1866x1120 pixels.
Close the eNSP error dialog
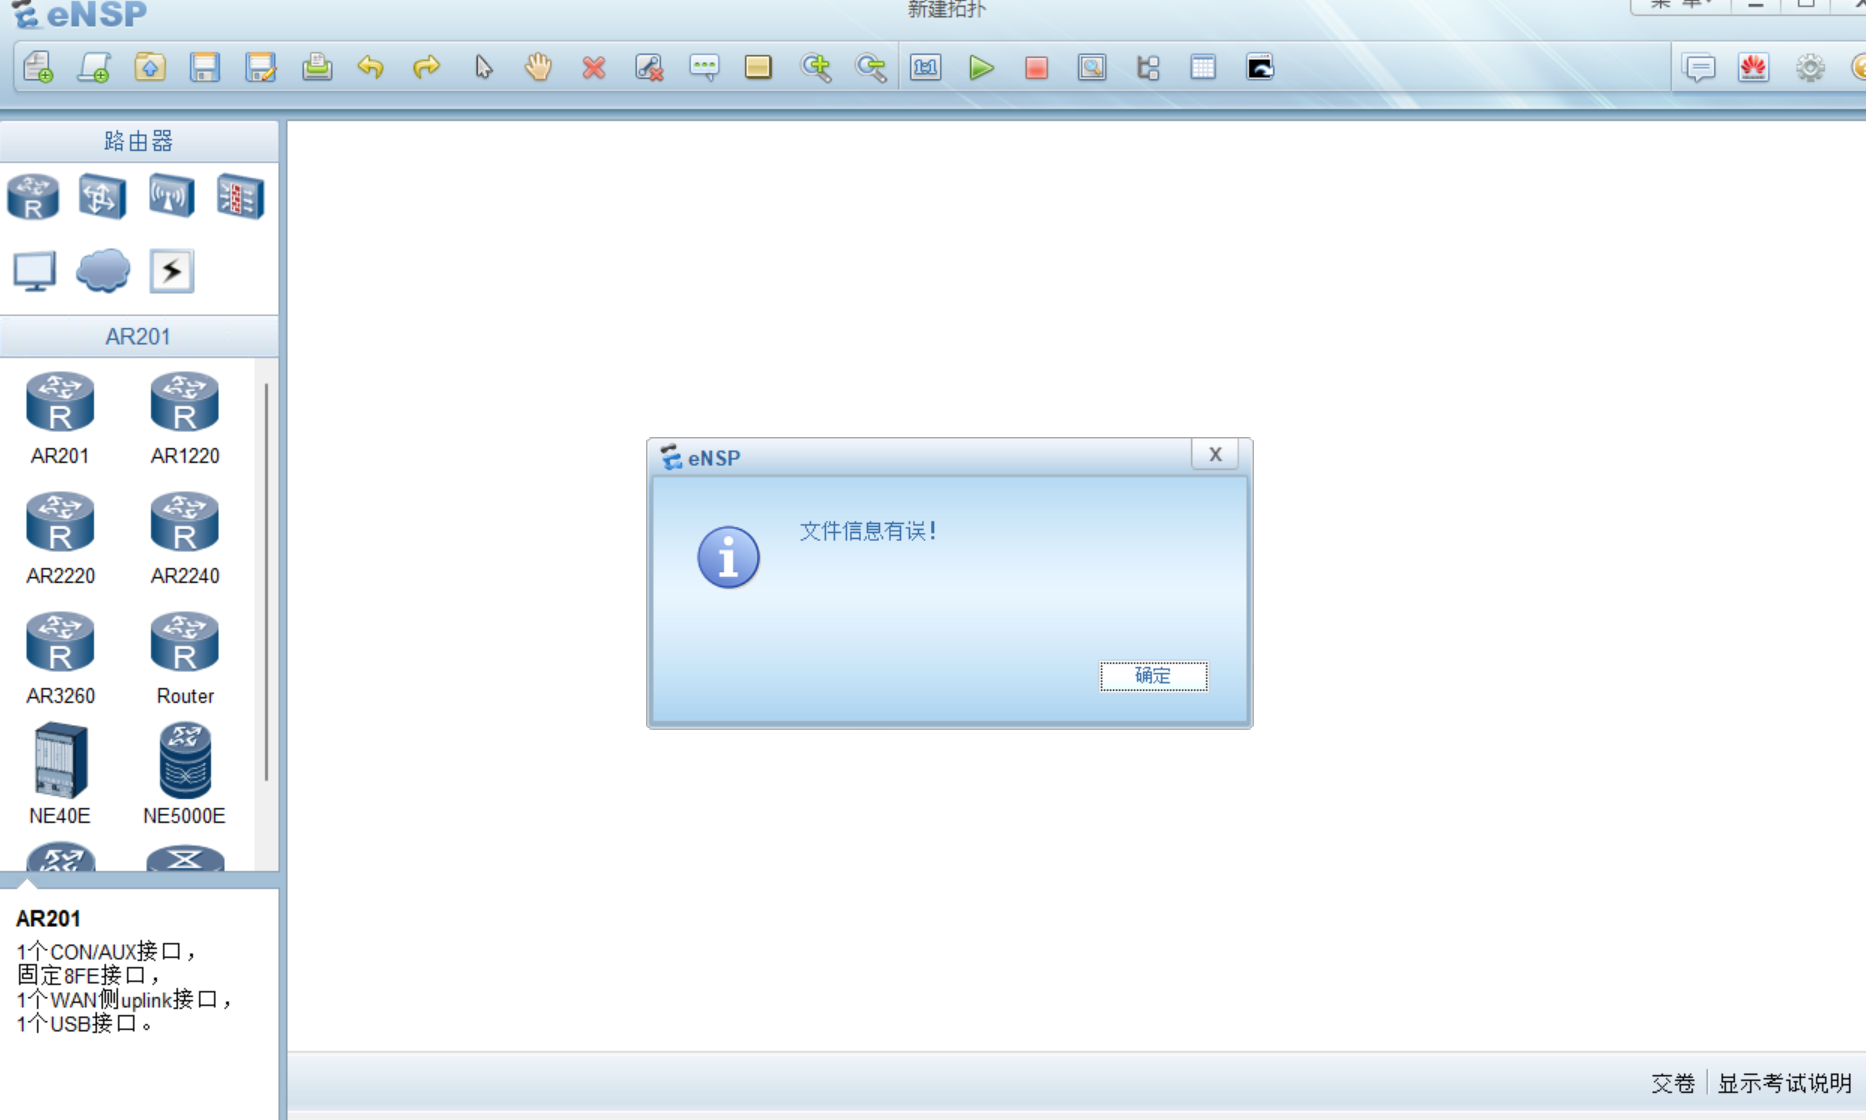(1215, 454)
